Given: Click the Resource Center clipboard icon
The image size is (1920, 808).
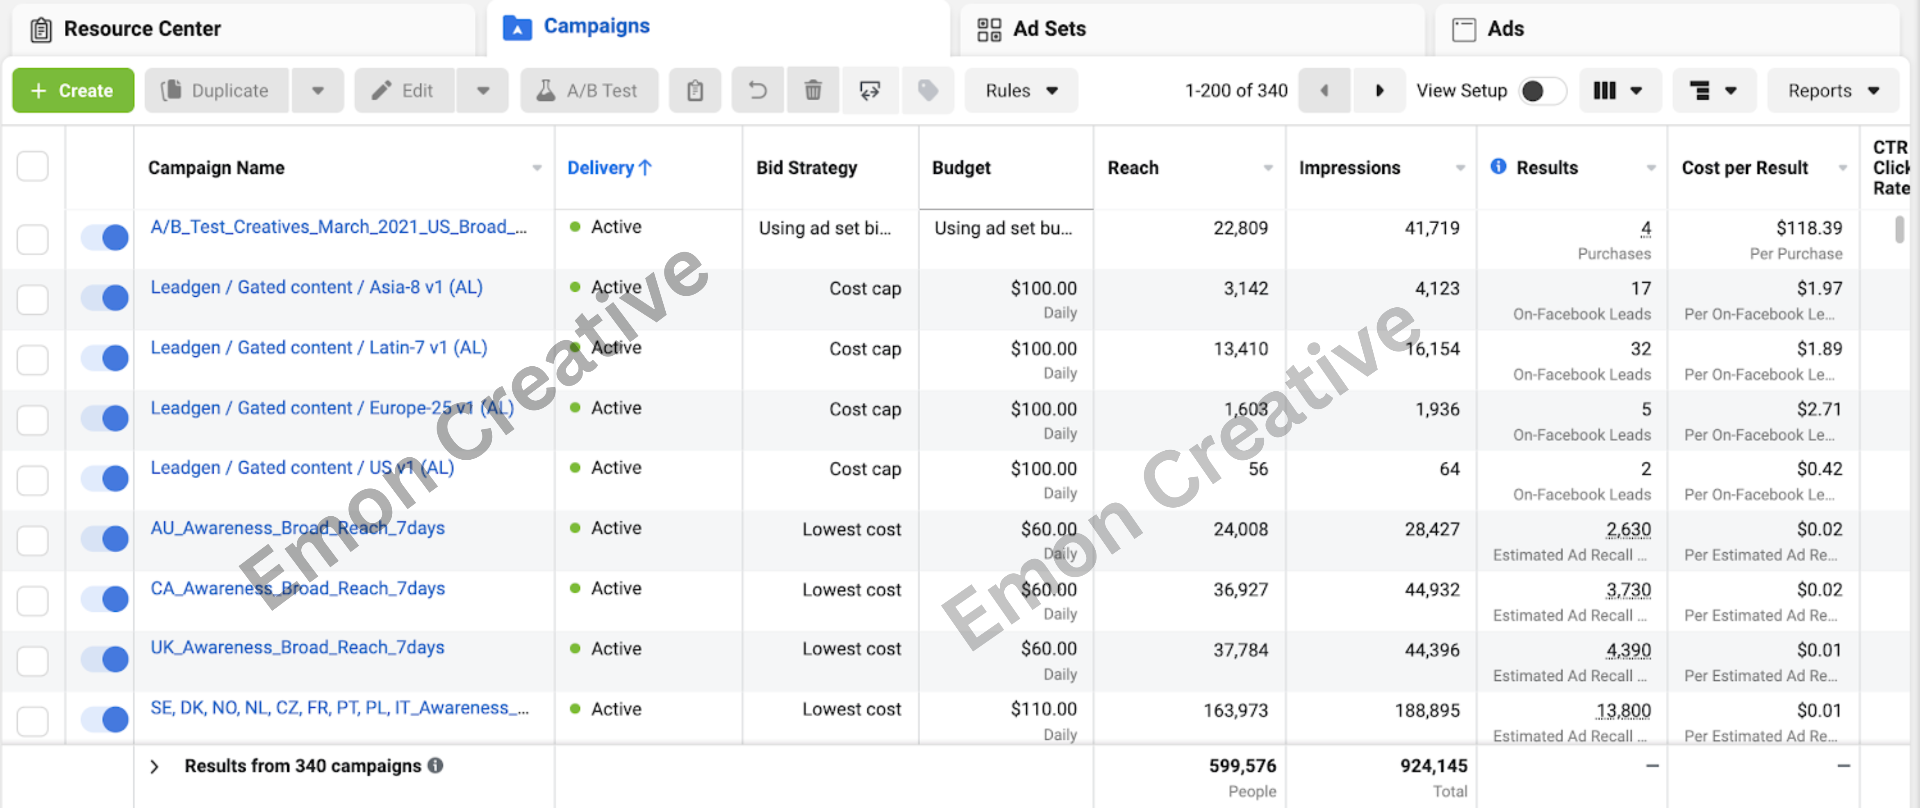Looking at the screenshot, I should coord(41,30).
